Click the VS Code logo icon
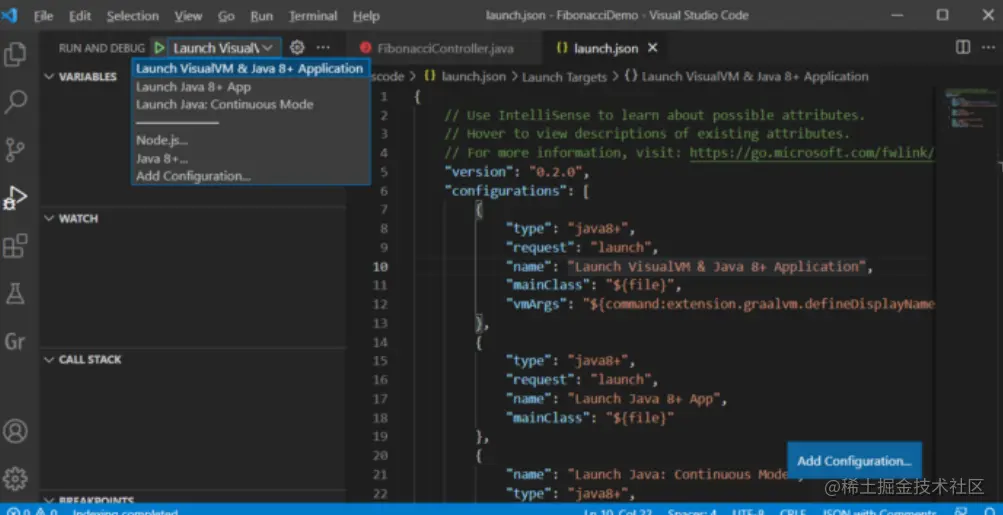Screen dimensions: 1003x515 pyautogui.click(x=9, y=16)
